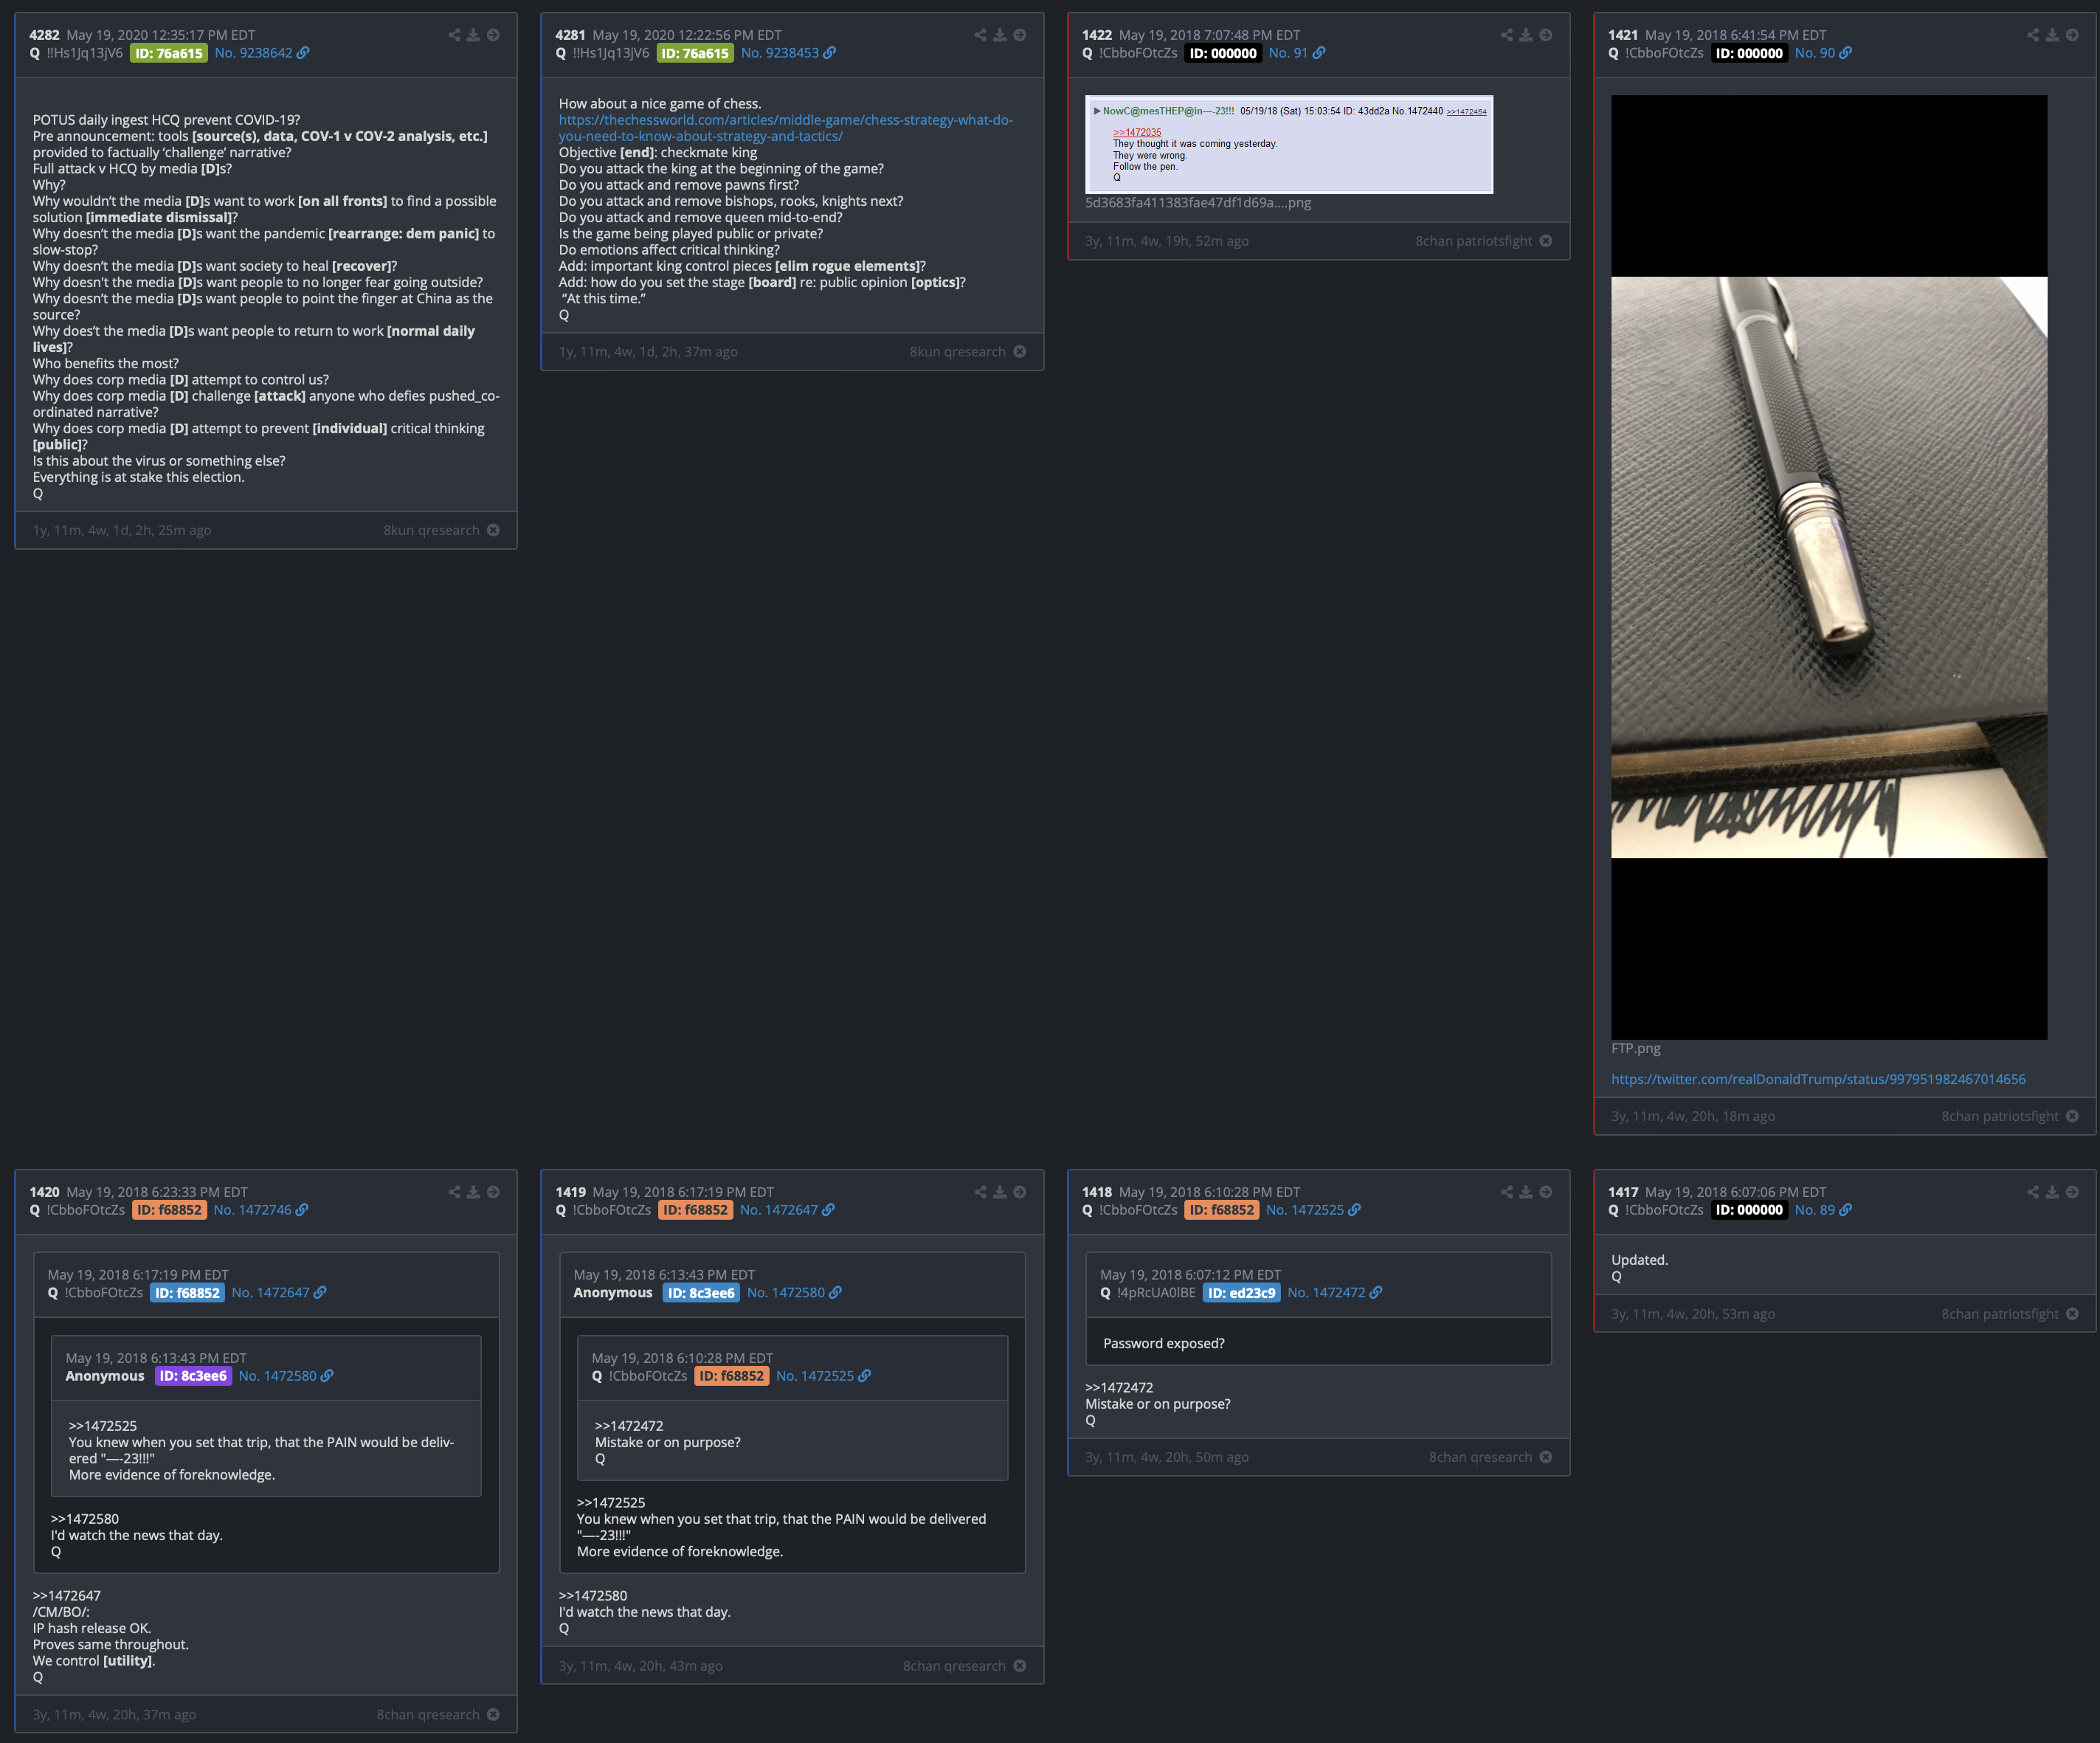This screenshot has height=1743, width=2100.
Task: Click the 'FTP.png' filename
Action: coord(1635,1048)
